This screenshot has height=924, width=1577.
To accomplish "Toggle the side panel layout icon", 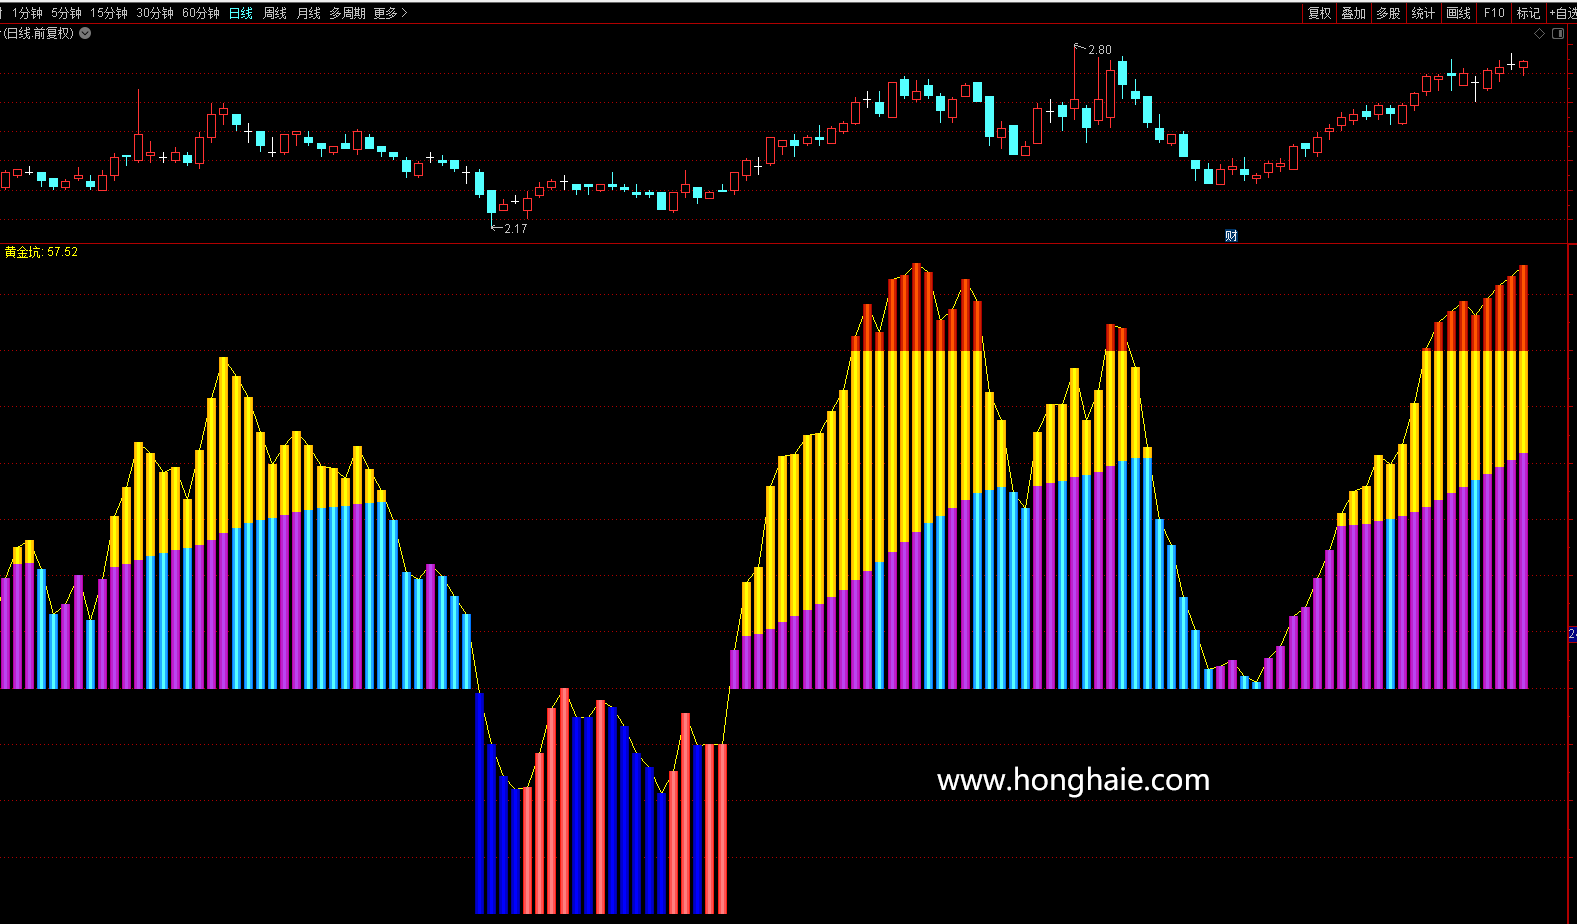I will pos(1557,34).
